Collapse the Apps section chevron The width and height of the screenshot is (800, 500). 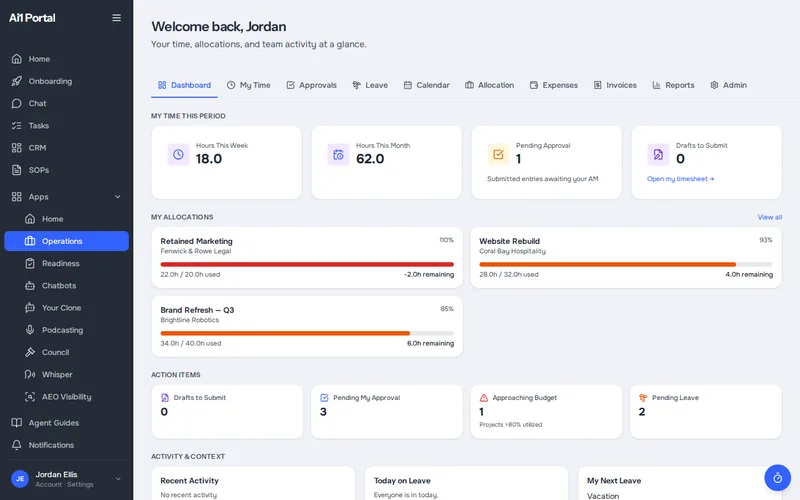click(118, 197)
